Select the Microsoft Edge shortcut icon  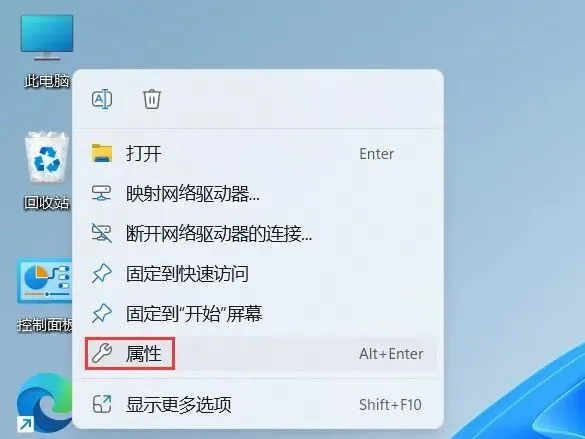click(x=44, y=403)
